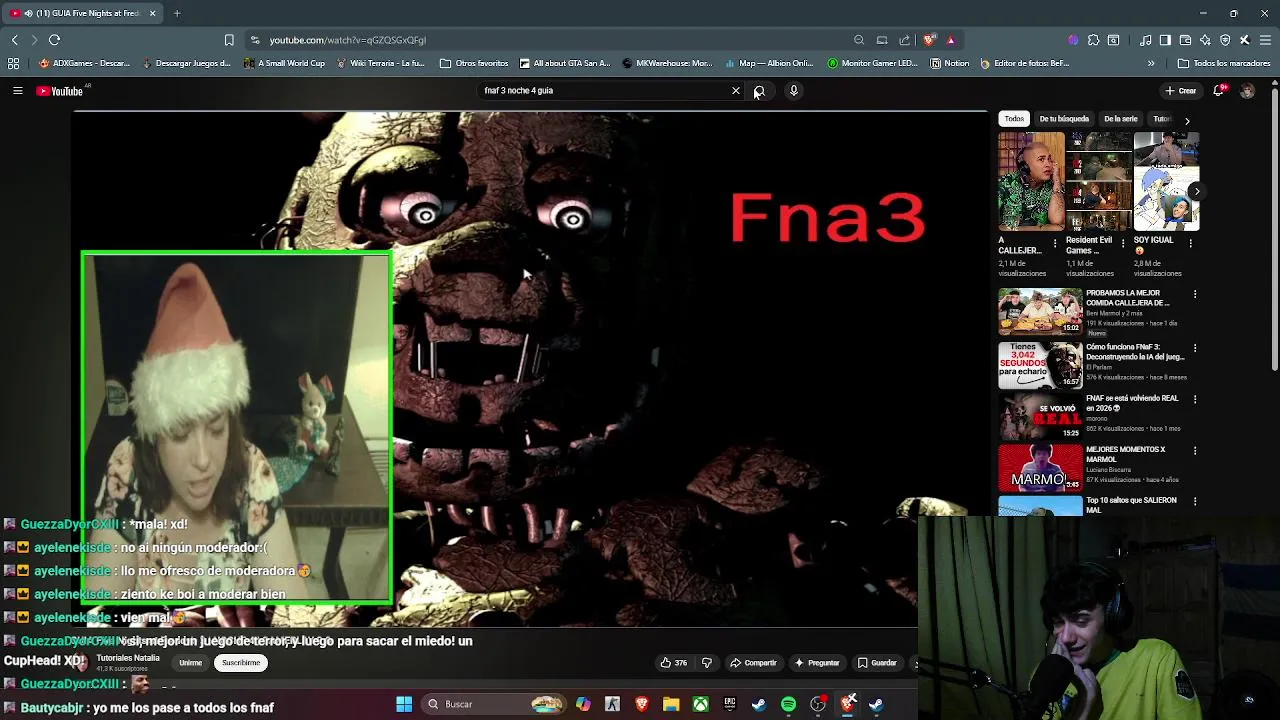
Task: Click the taskbar Buscar search box
Action: (x=494, y=704)
